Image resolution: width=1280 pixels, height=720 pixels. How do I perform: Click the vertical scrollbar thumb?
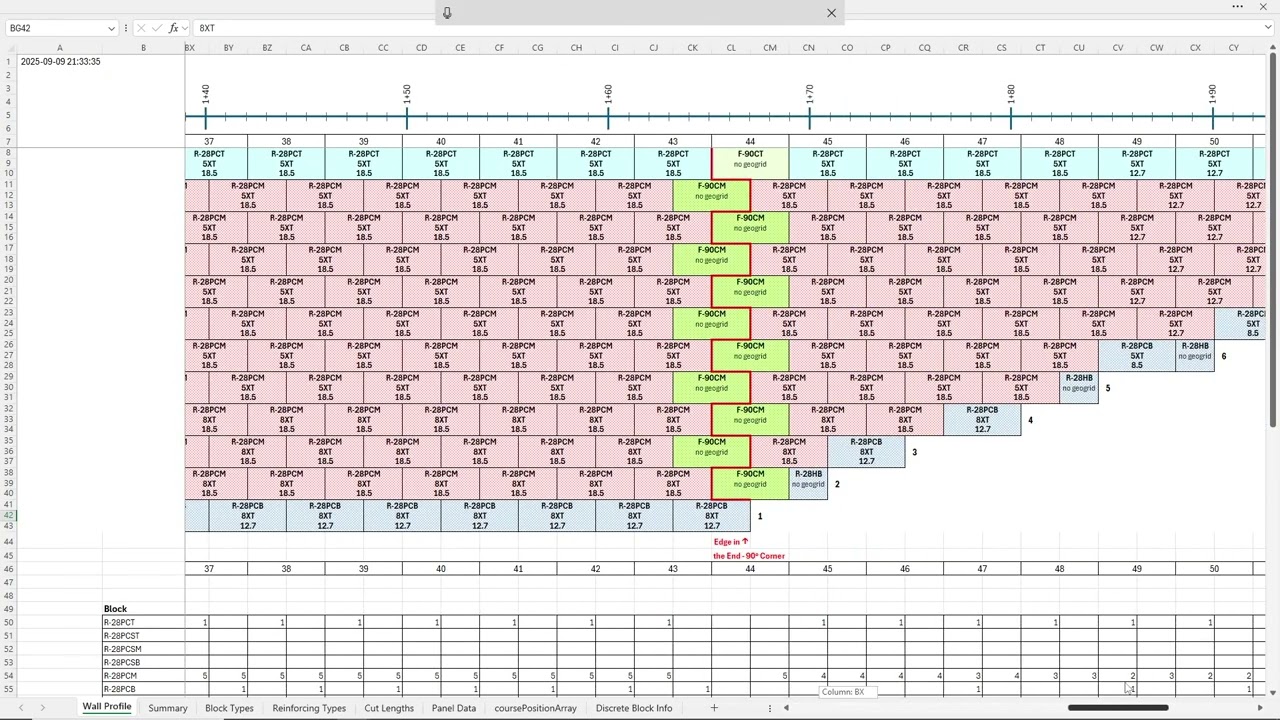pyautogui.click(x=1272, y=240)
